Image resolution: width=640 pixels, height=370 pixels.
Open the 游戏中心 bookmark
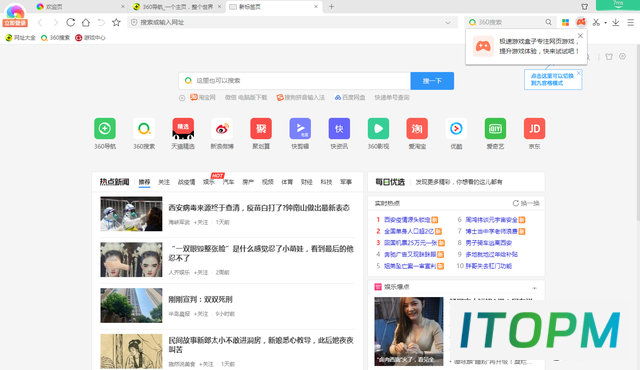[90, 38]
